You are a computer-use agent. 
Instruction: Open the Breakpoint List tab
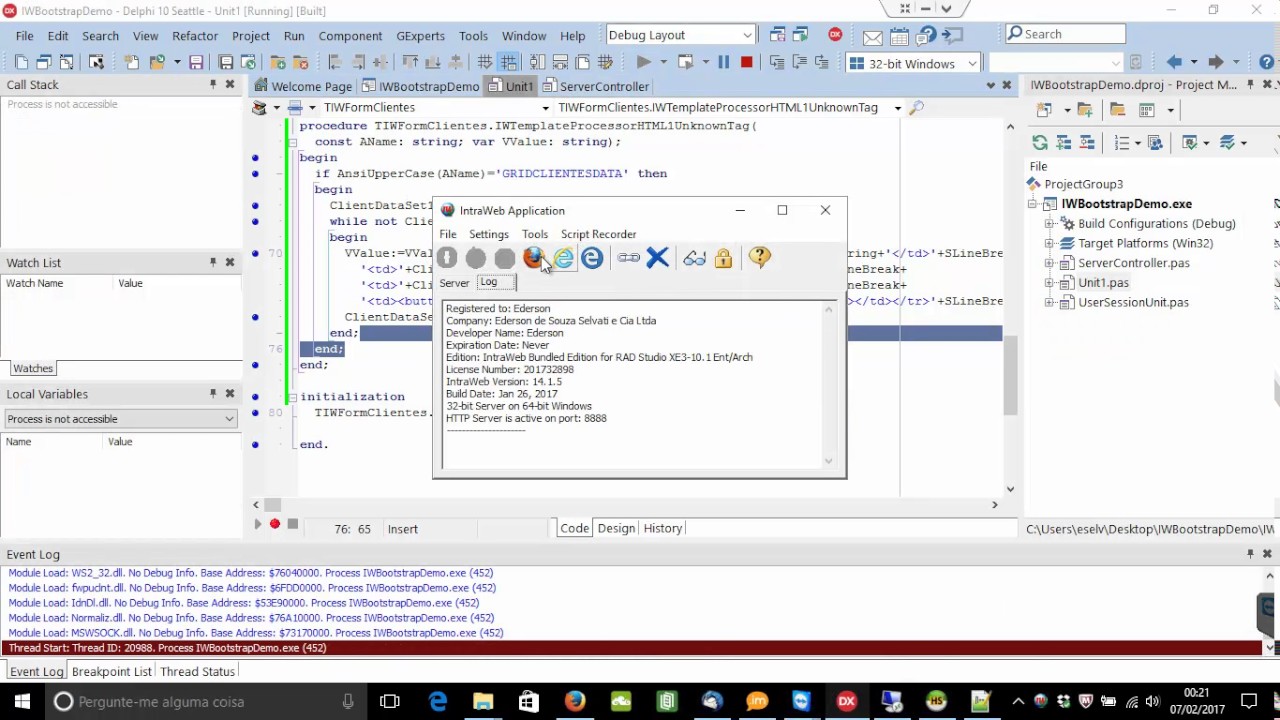pyautogui.click(x=111, y=671)
